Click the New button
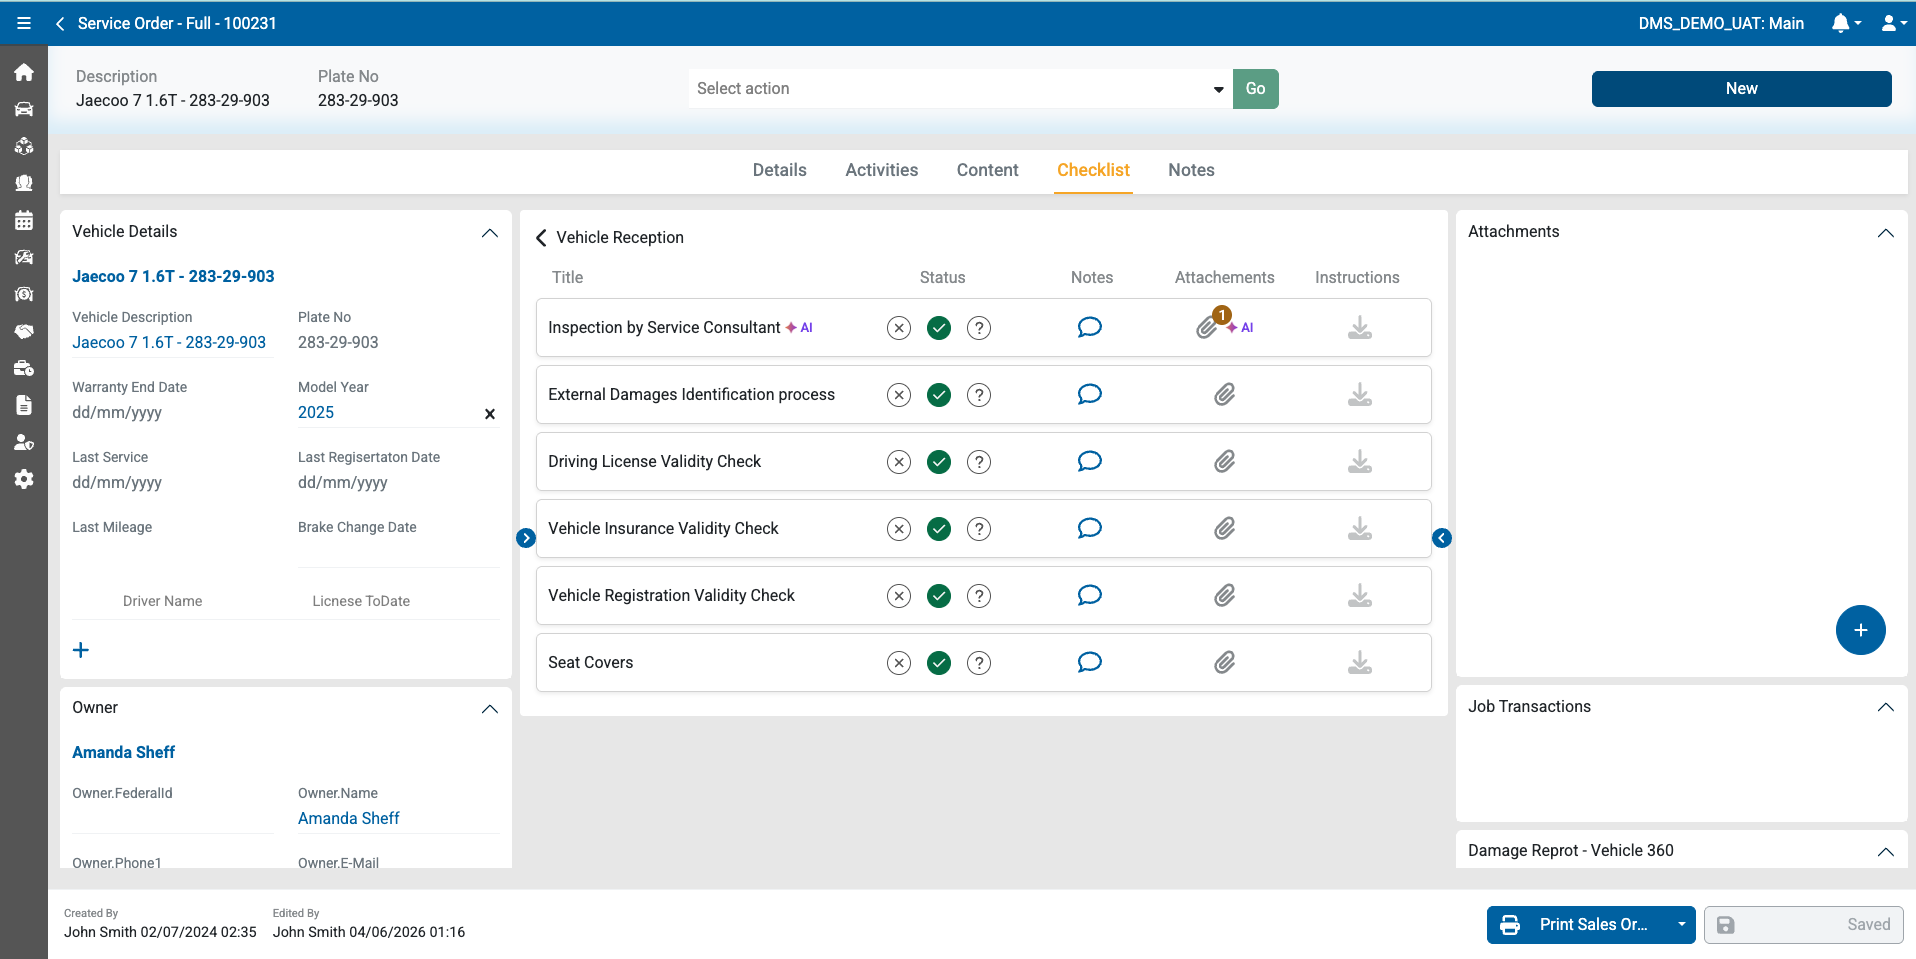Screen dimensions: 1916x959 click(1741, 89)
